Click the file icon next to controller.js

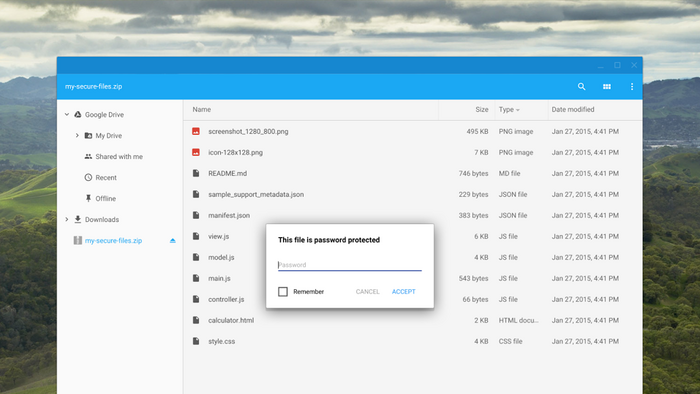tap(196, 299)
